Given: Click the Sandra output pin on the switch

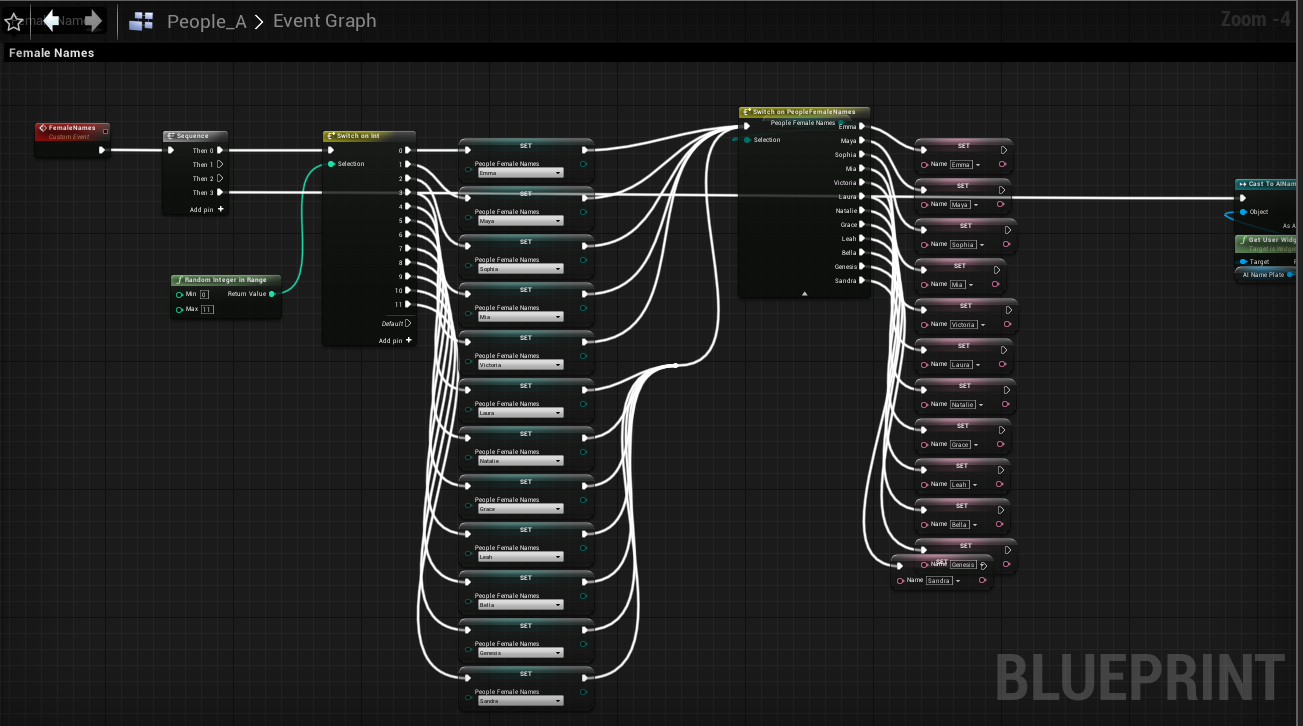Looking at the screenshot, I should pos(862,281).
